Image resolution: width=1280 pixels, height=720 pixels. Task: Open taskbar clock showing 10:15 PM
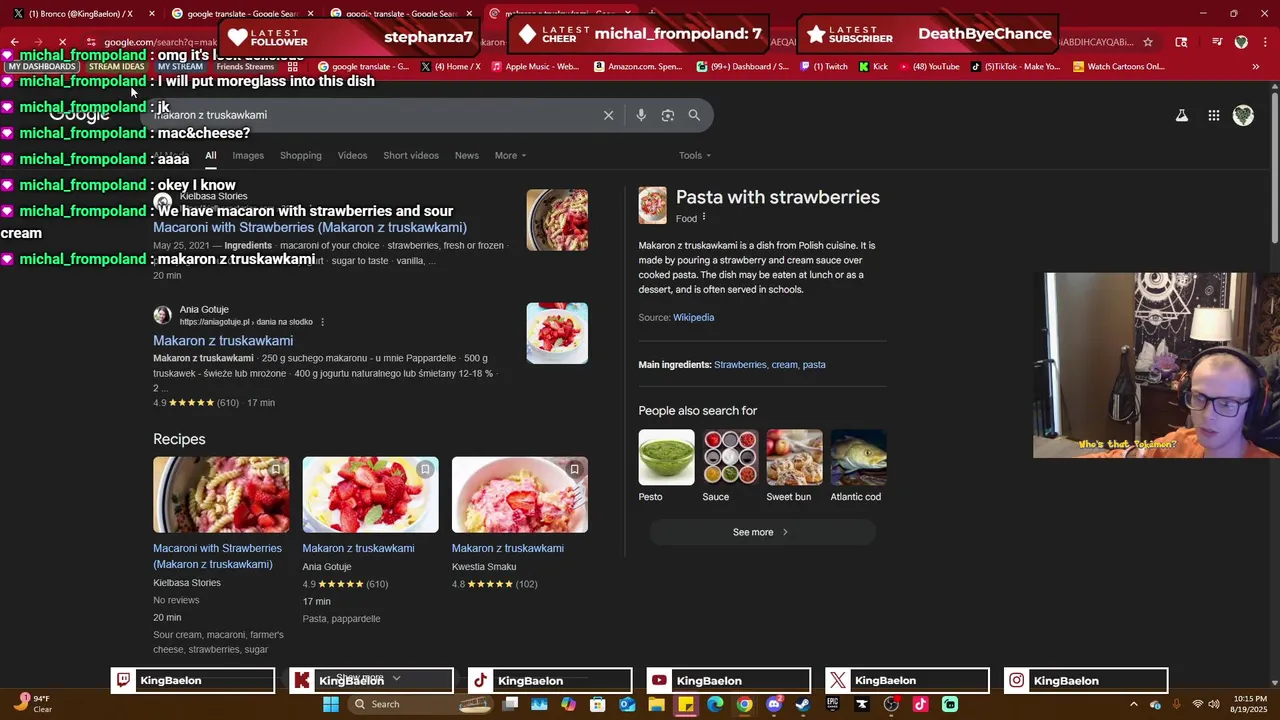[x=1250, y=704]
